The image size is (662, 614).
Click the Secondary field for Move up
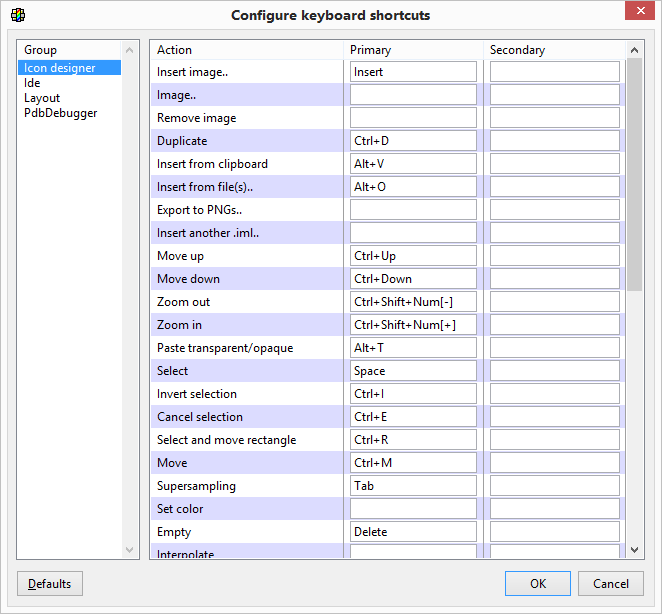point(554,256)
